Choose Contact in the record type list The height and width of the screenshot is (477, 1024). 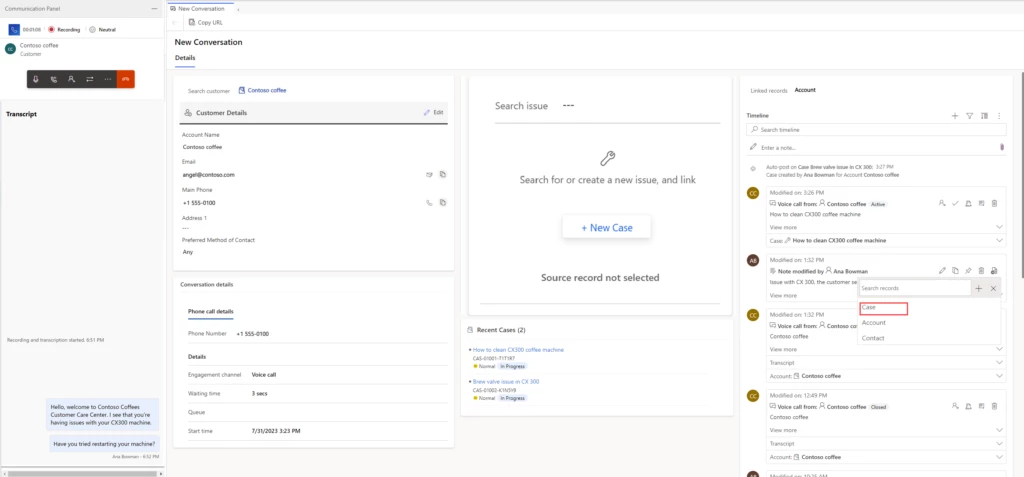873,338
